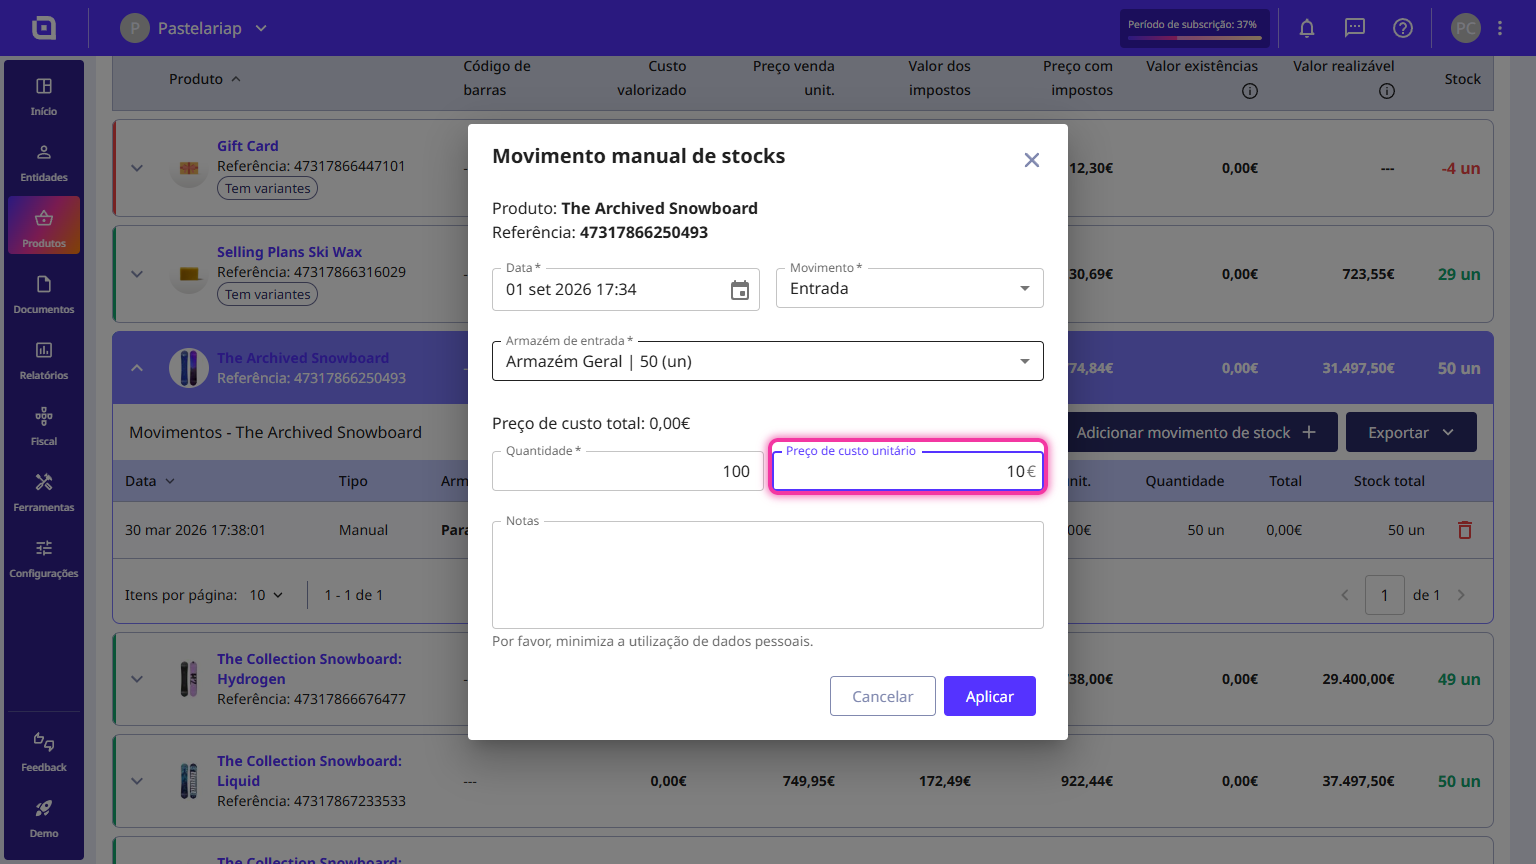The width and height of the screenshot is (1536, 864).
Task: Launch Demo from the sidebar
Action: 44,819
